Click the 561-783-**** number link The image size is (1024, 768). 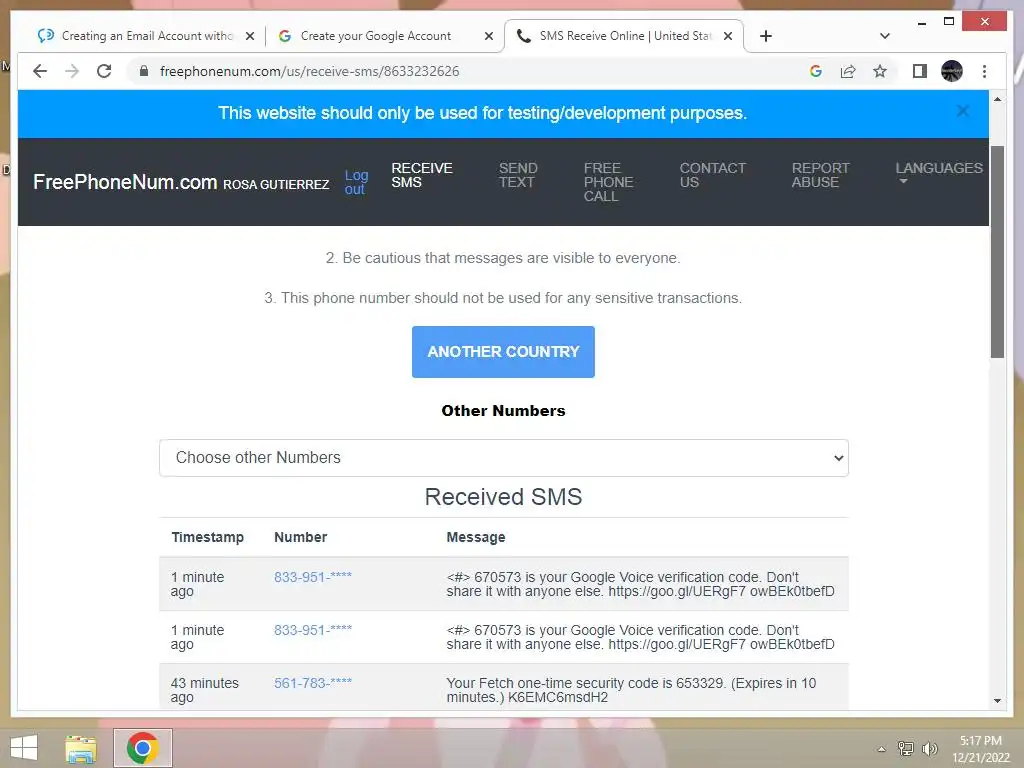tap(313, 682)
